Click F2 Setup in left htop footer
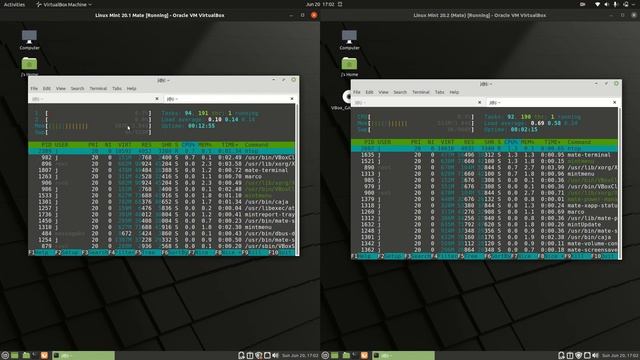 (68, 253)
